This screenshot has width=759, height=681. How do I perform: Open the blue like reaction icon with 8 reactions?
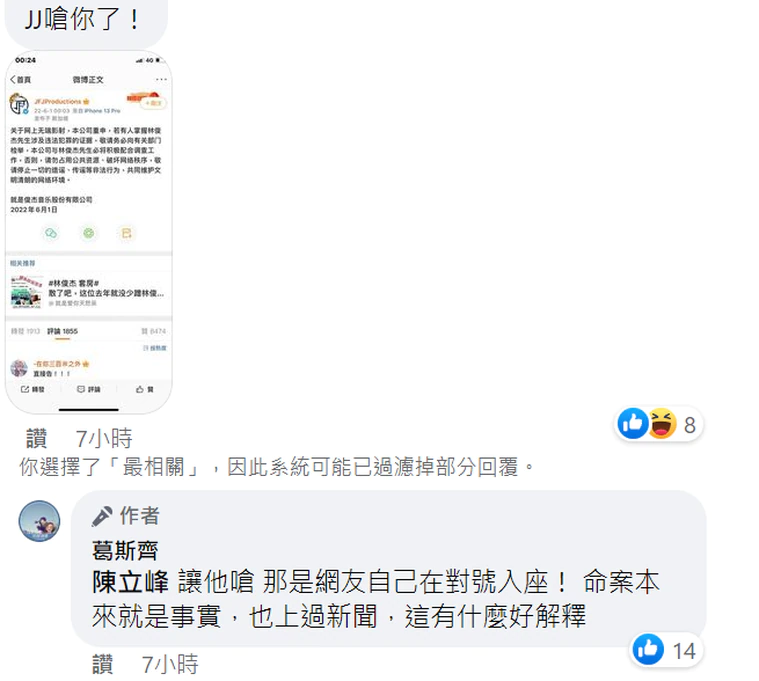pos(633,424)
